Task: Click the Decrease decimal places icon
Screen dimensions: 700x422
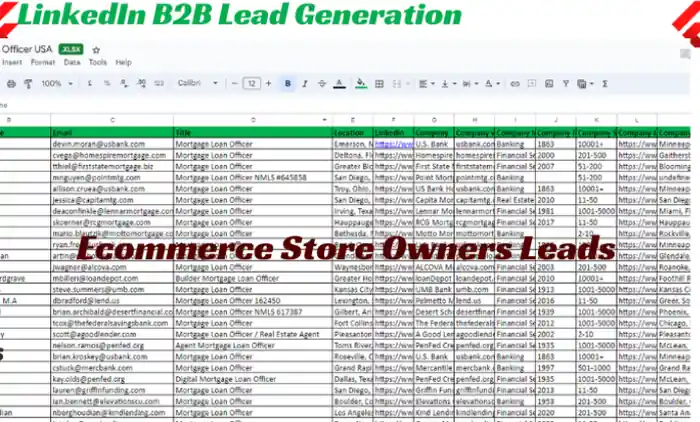Action: [124, 84]
